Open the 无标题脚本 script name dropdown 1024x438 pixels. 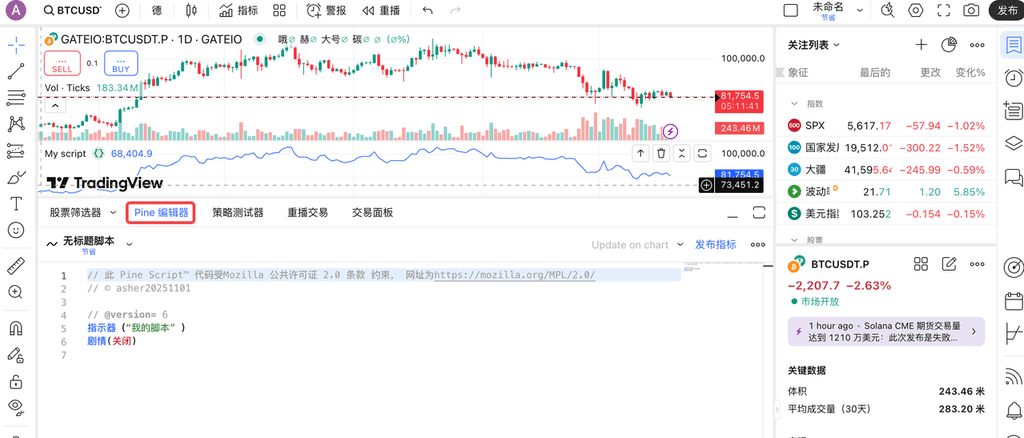tap(129, 243)
